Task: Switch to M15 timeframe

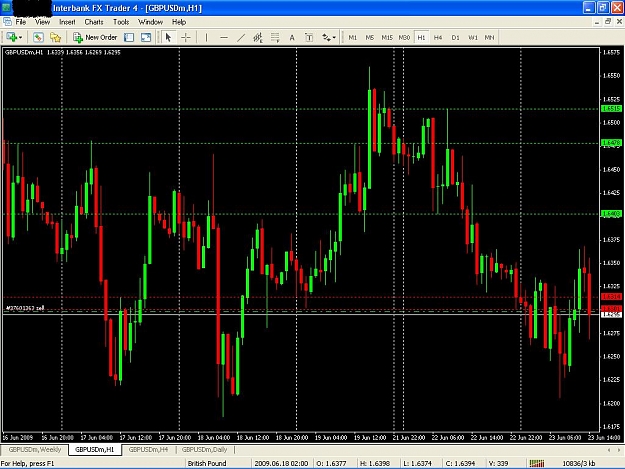Action: 387,37
